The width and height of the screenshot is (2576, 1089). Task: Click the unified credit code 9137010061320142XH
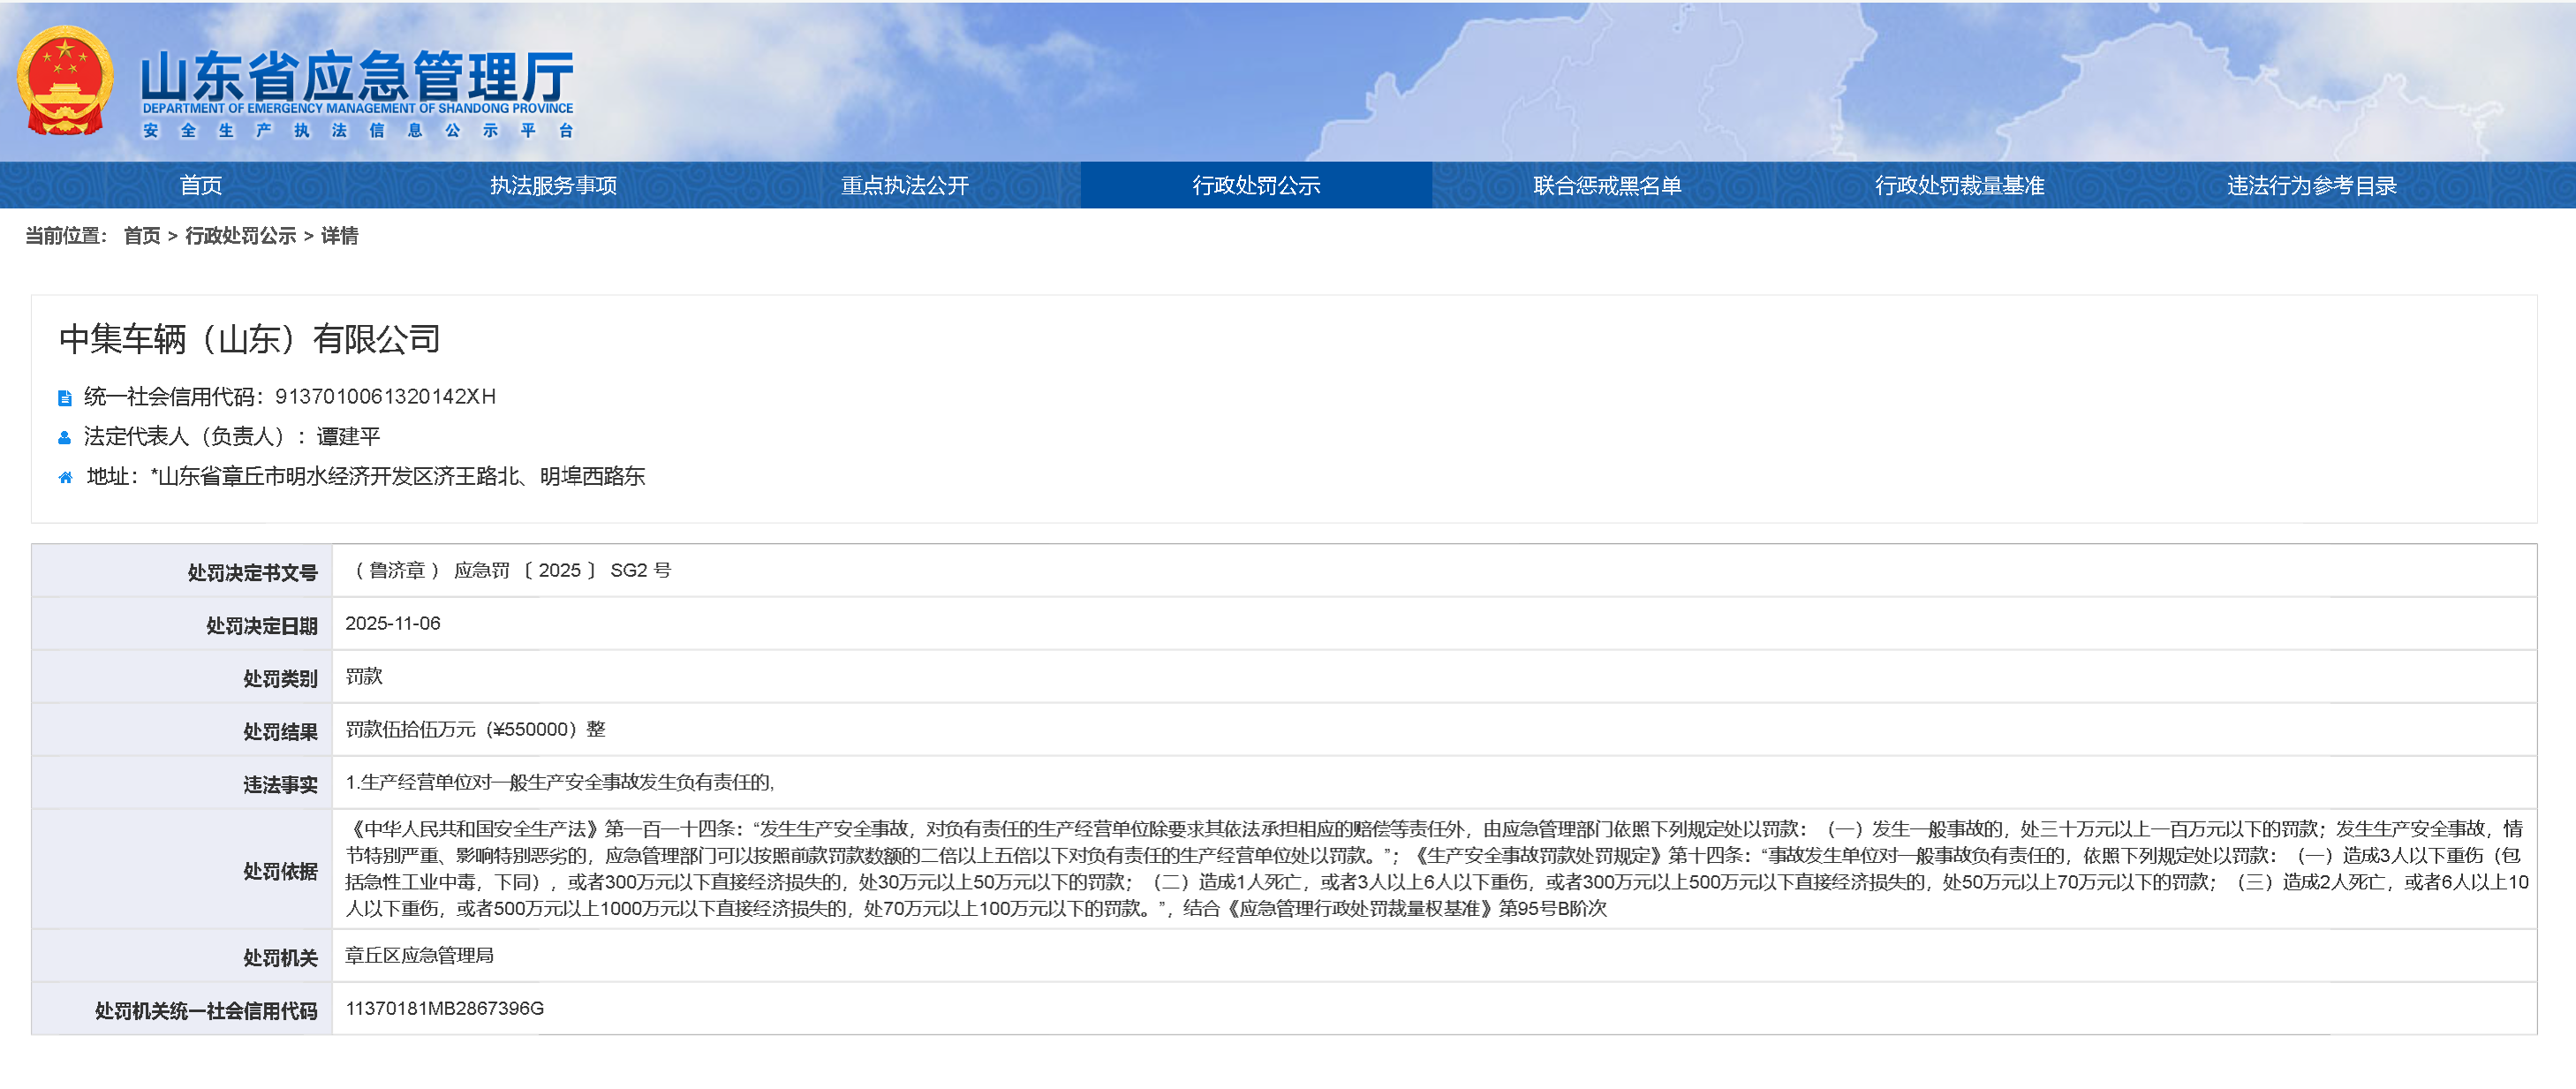point(385,397)
